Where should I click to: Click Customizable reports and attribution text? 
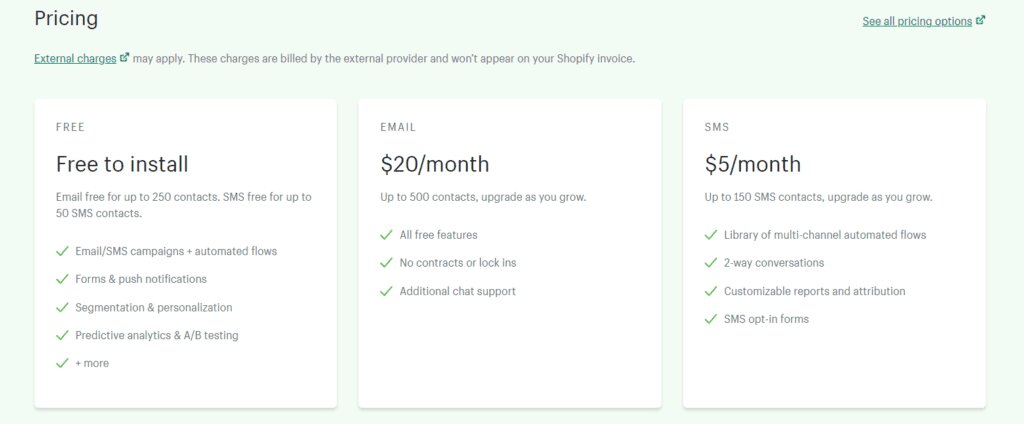814,291
